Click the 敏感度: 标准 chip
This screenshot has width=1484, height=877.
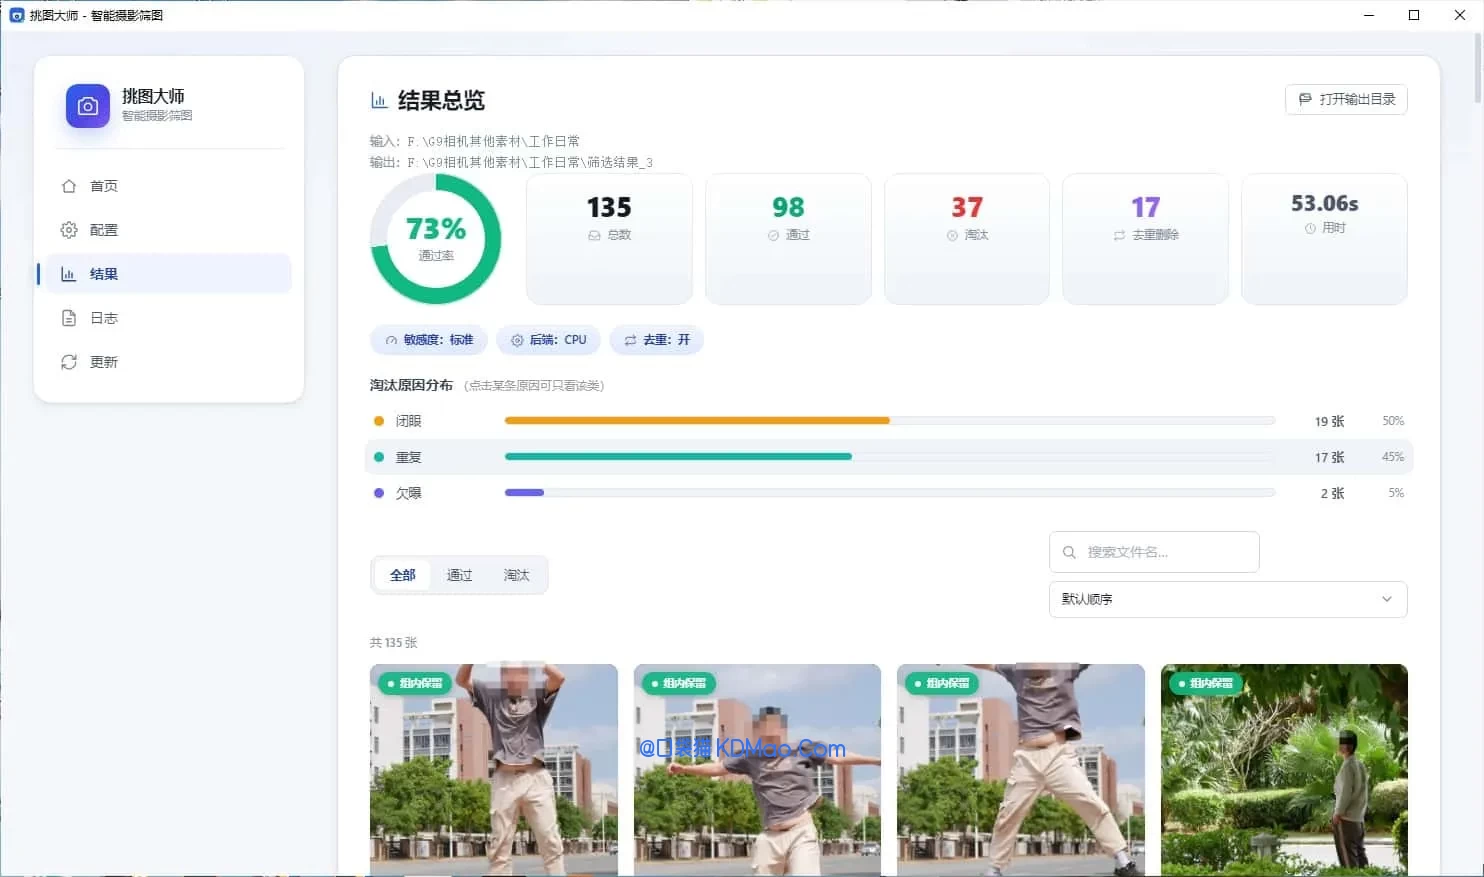429,340
